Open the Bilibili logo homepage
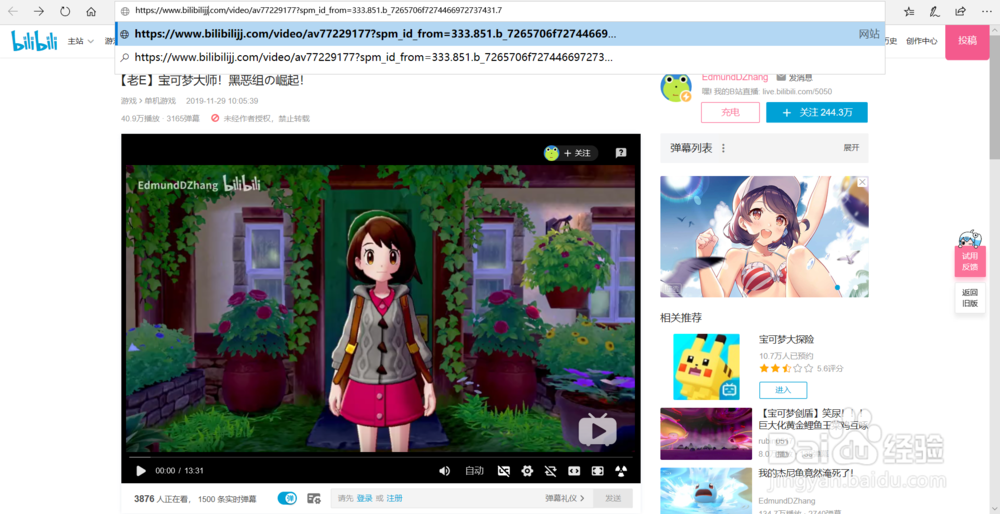This screenshot has width=1000, height=514. click(34, 41)
